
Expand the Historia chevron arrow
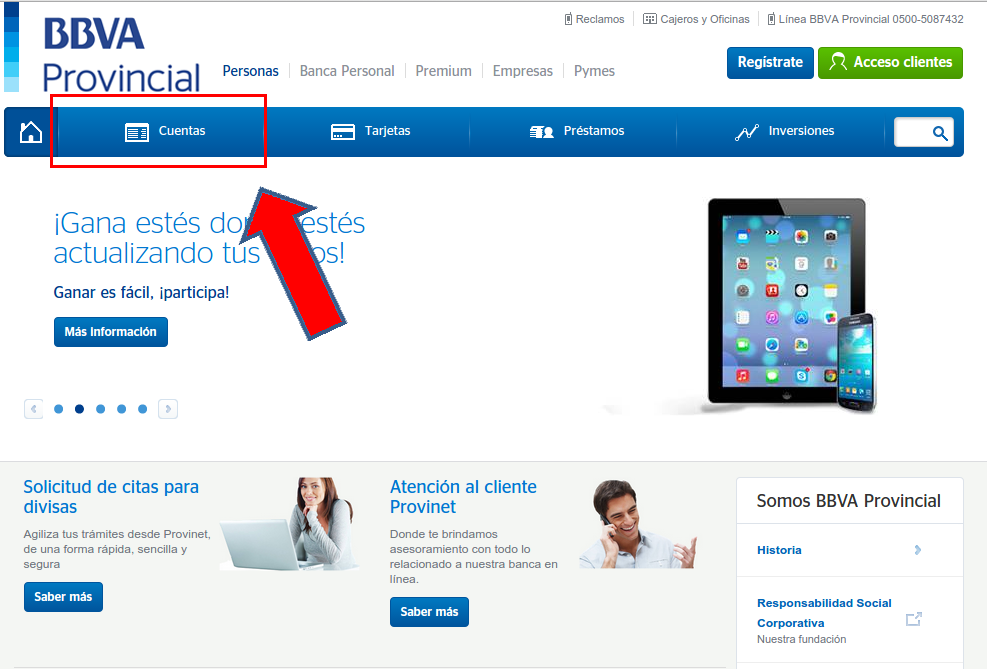pyautogui.click(x=917, y=550)
